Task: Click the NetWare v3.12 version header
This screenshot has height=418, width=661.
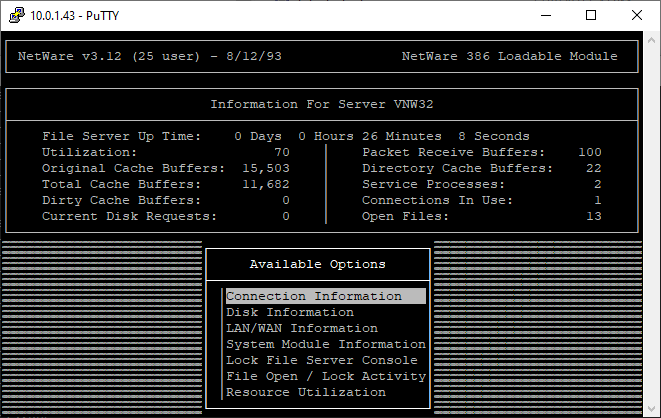Action: [x=150, y=56]
